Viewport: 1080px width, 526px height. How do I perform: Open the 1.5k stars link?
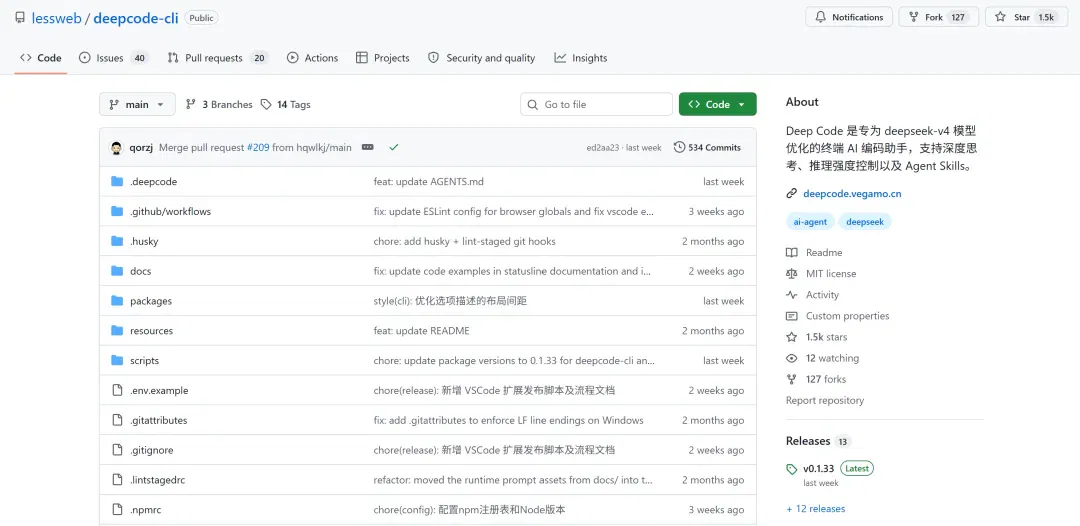(x=827, y=337)
